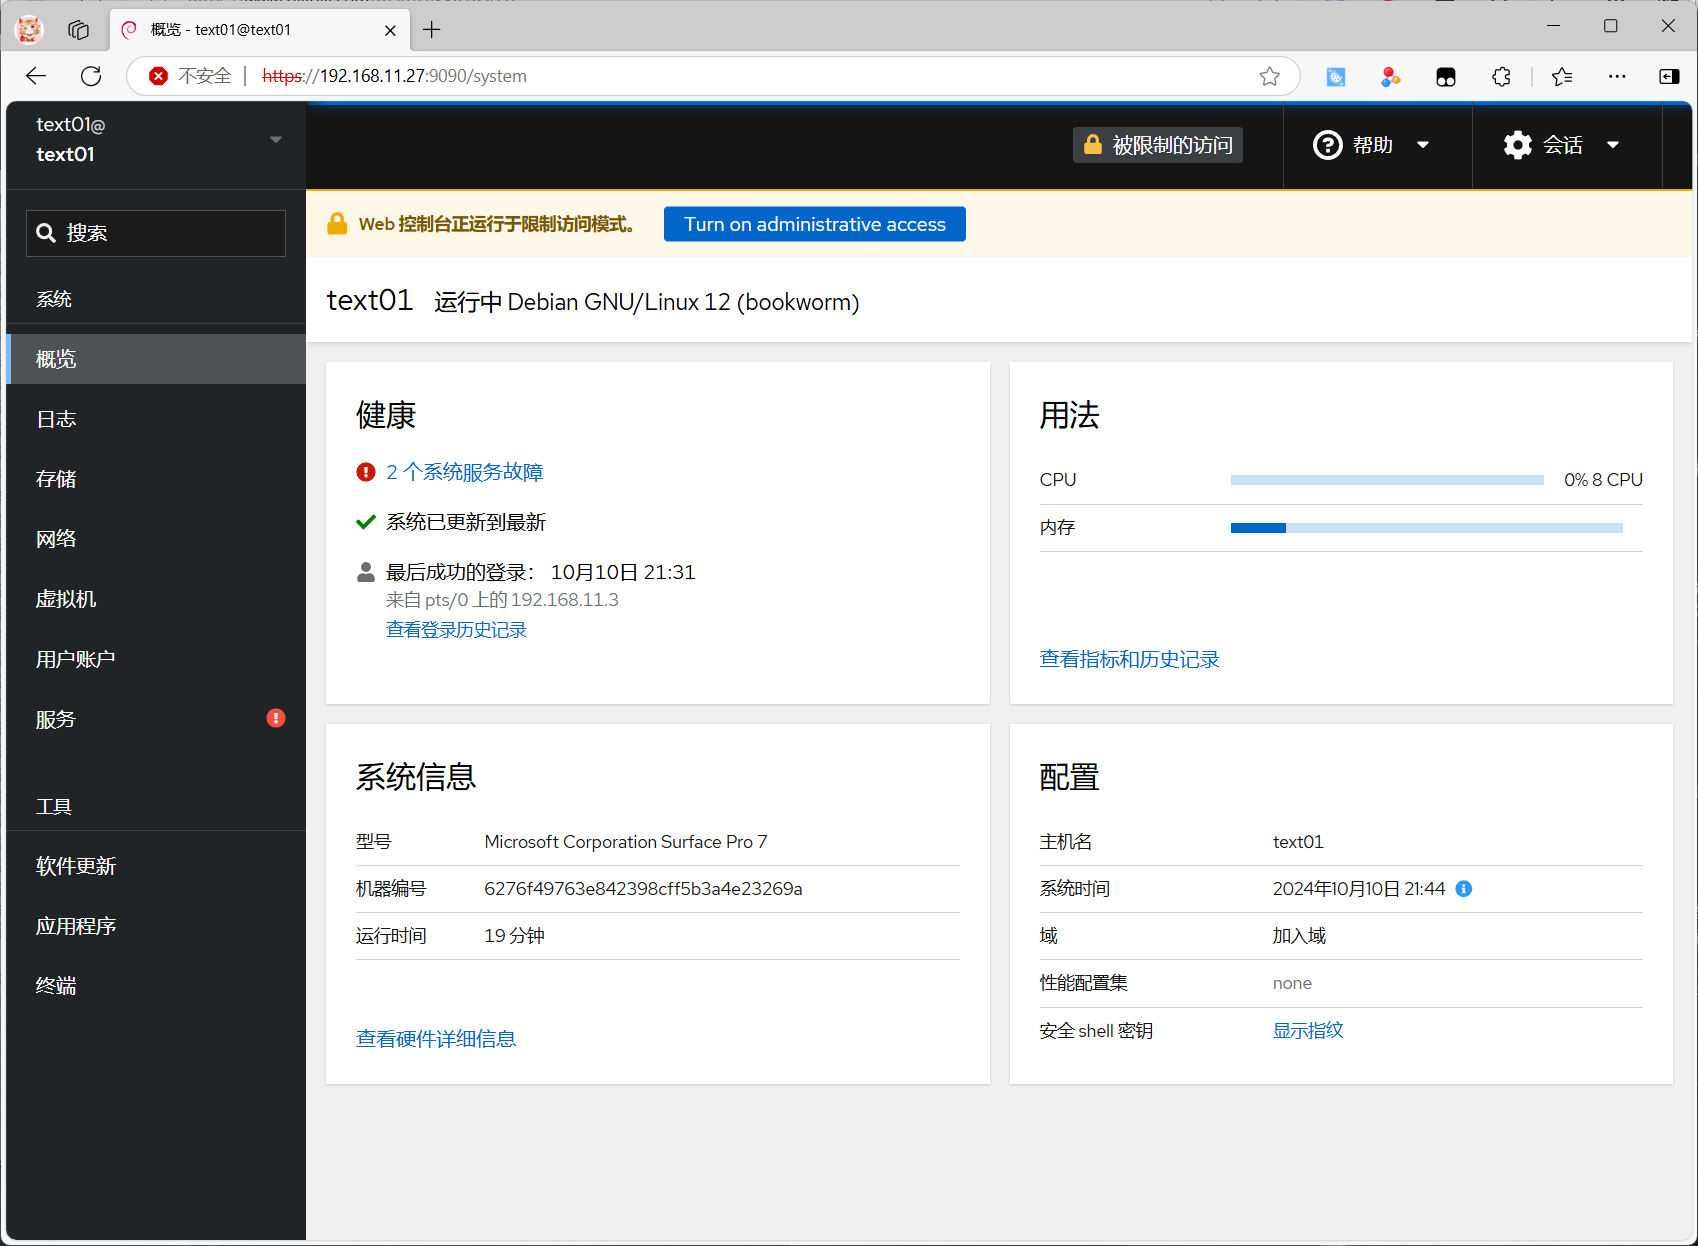Click the browser refresh icon
Image resolution: width=1698 pixels, height=1246 pixels.
pos(91,76)
